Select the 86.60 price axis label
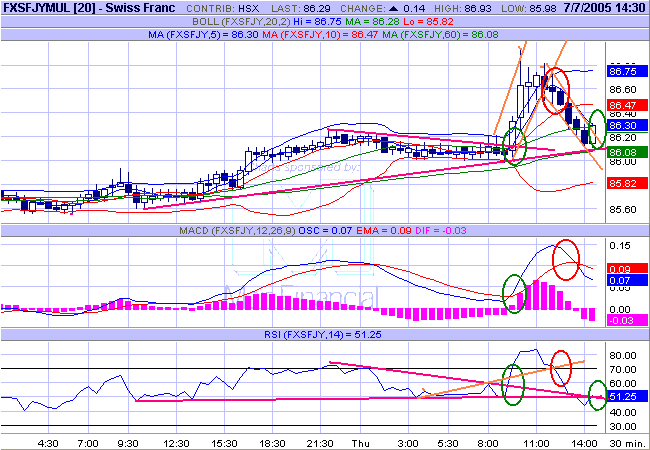 [x=623, y=90]
